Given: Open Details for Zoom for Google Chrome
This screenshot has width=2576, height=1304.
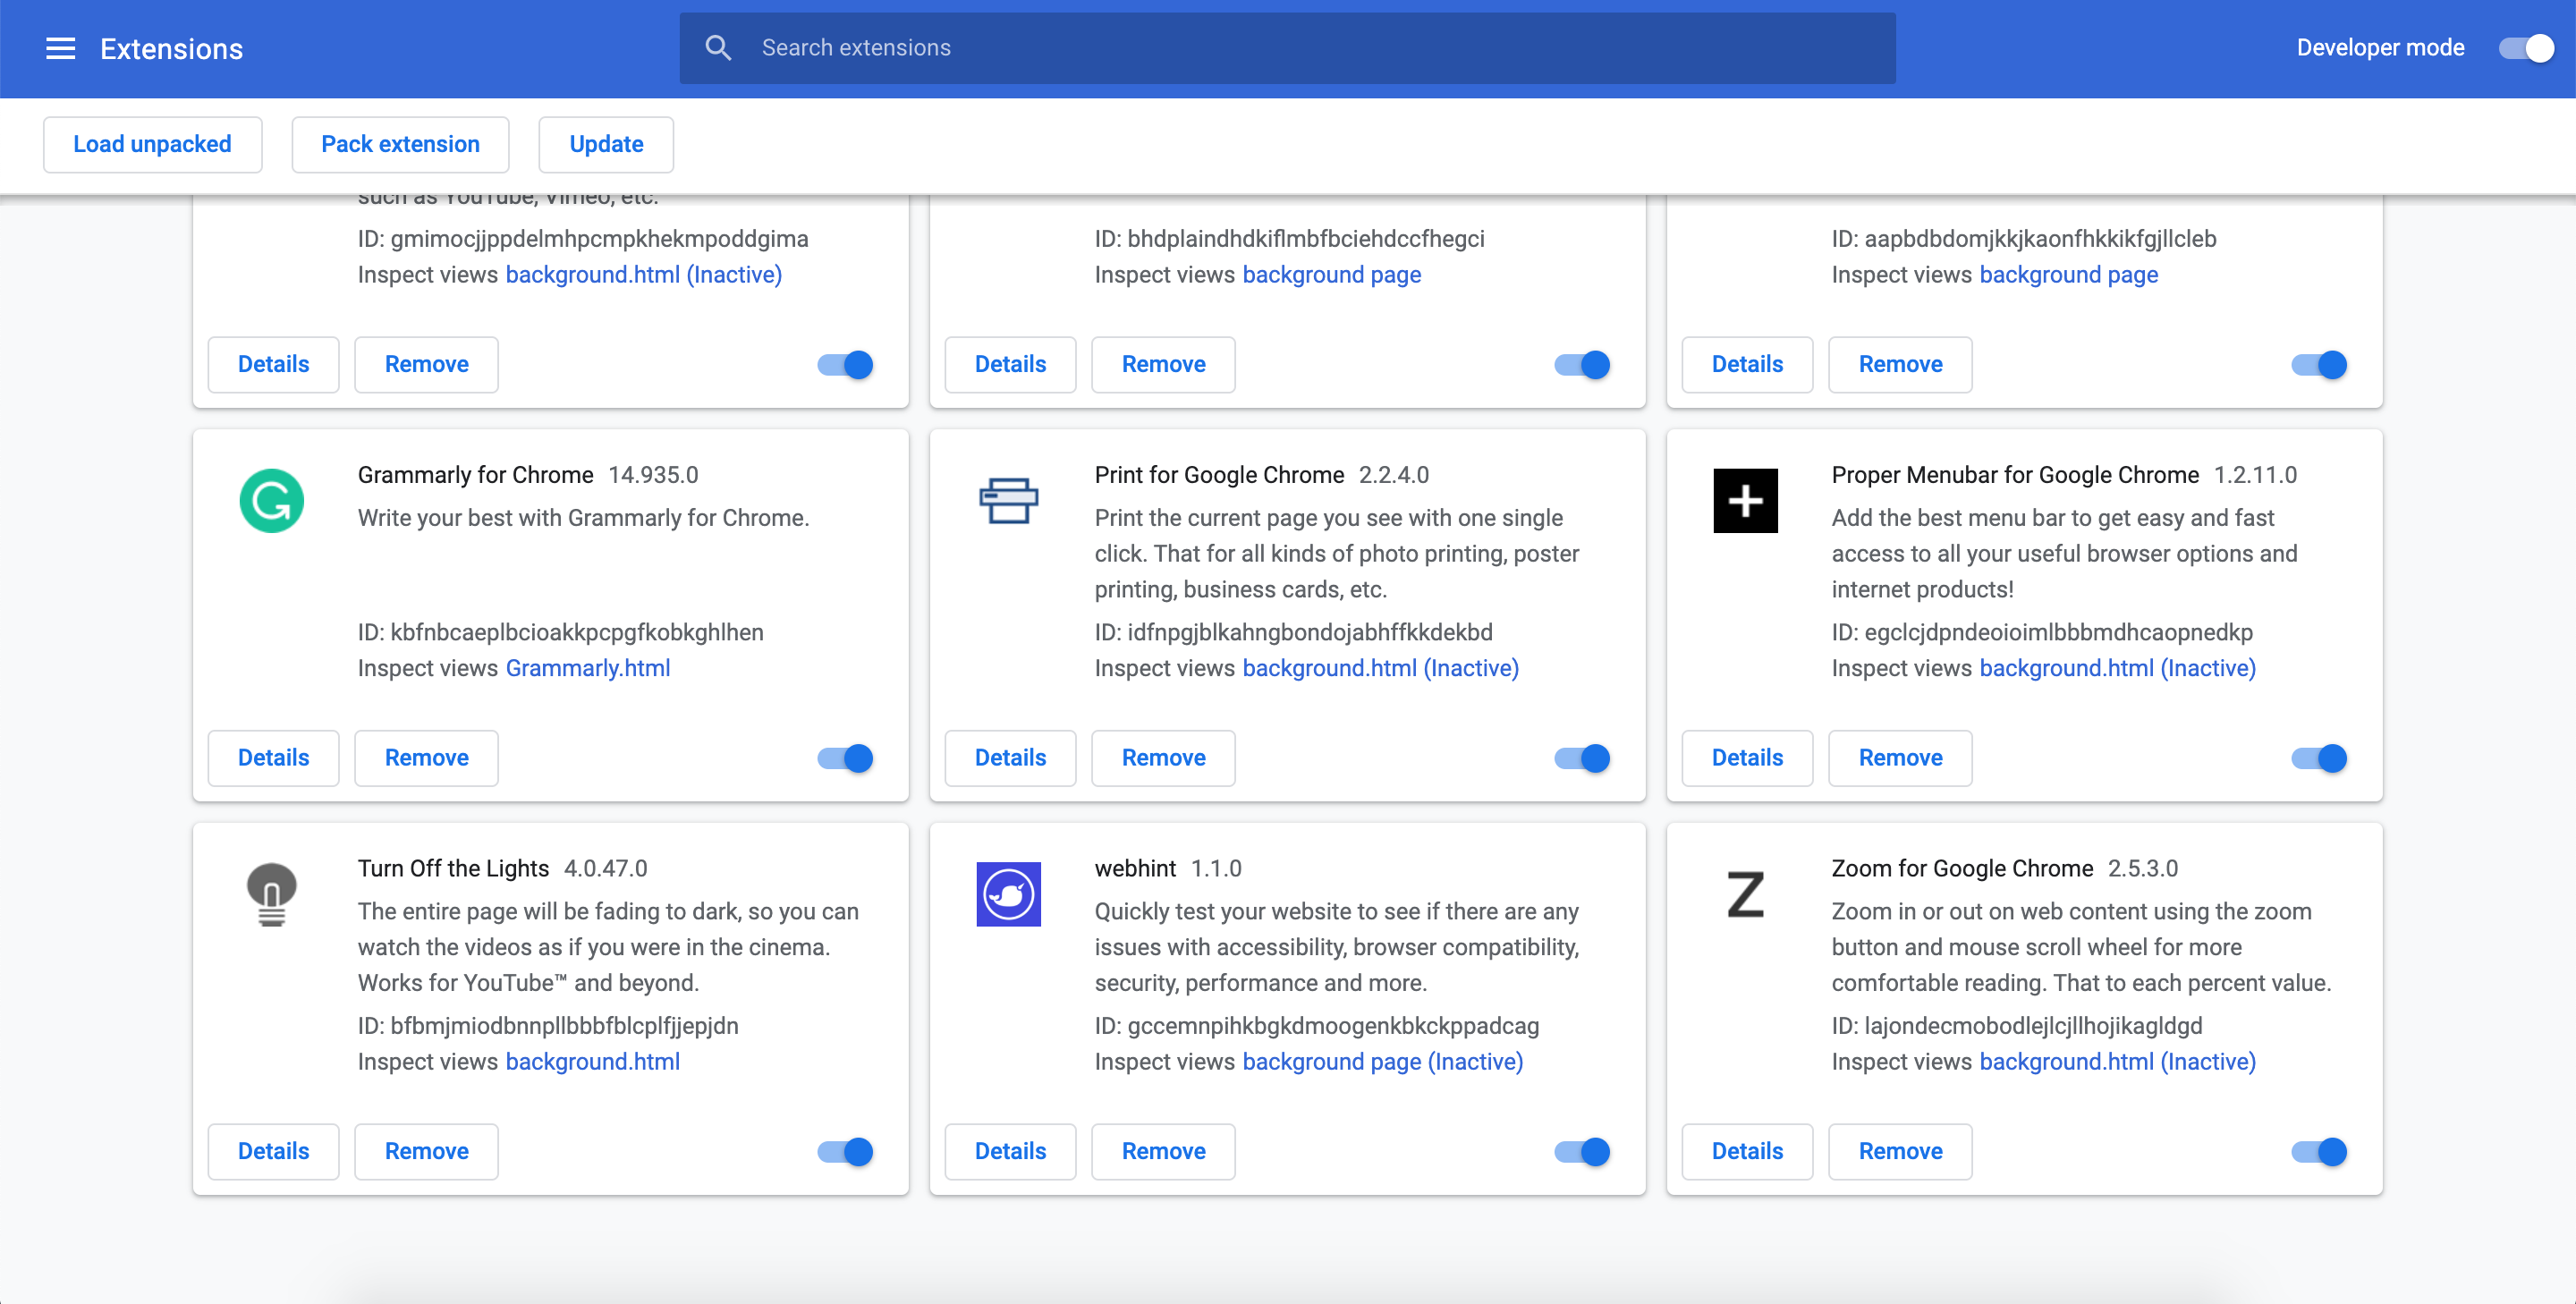Looking at the screenshot, I should [1747, 1152].
